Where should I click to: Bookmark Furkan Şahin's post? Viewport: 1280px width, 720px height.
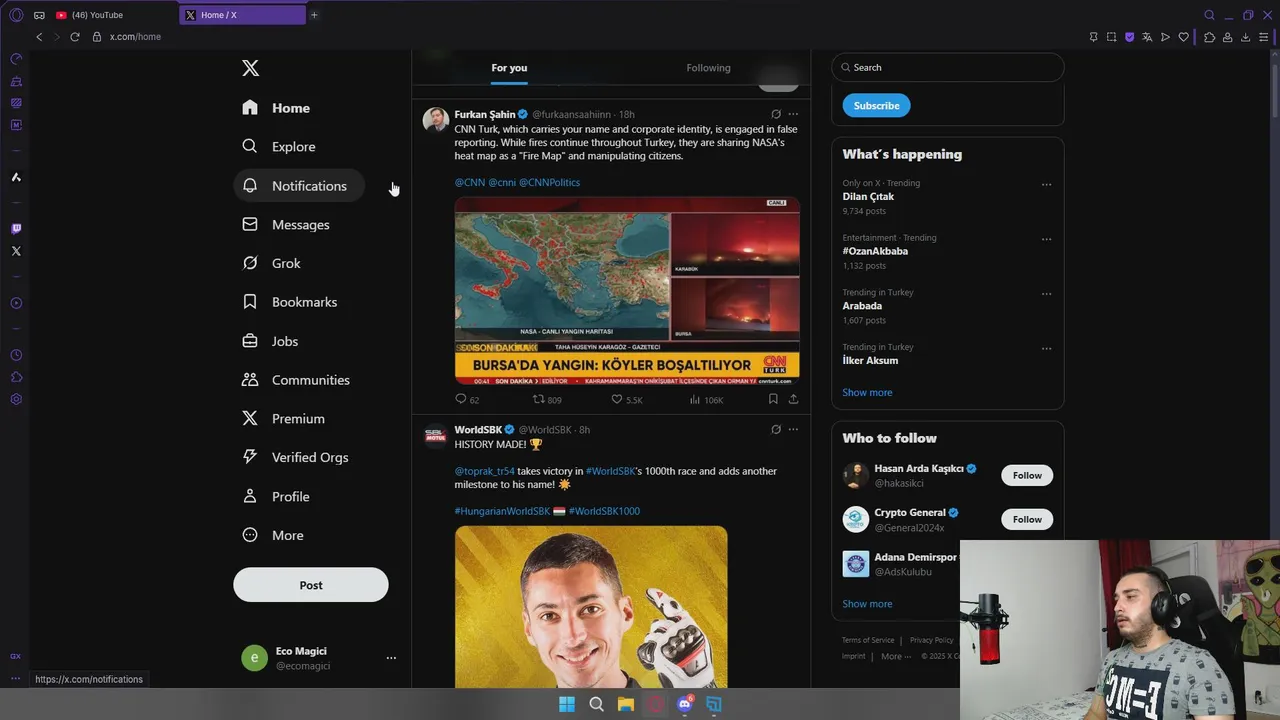point(773,399)
